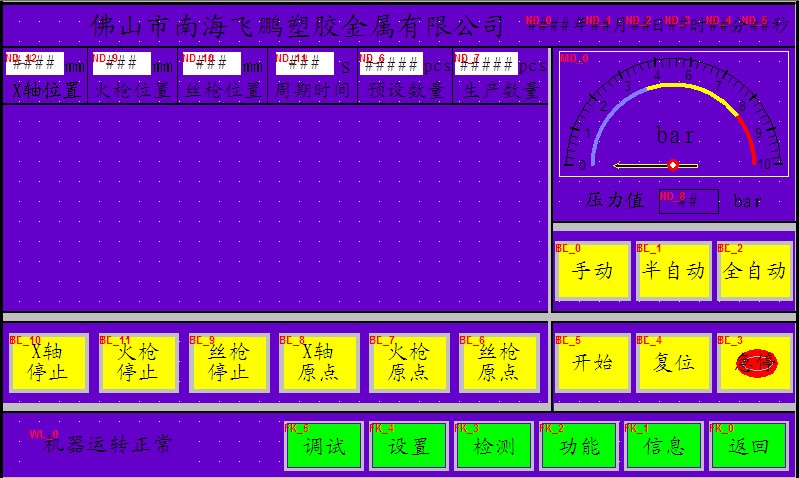Click the 返回 return button
The width and height of the screenshot is (799, 478).
pos(746,446)
